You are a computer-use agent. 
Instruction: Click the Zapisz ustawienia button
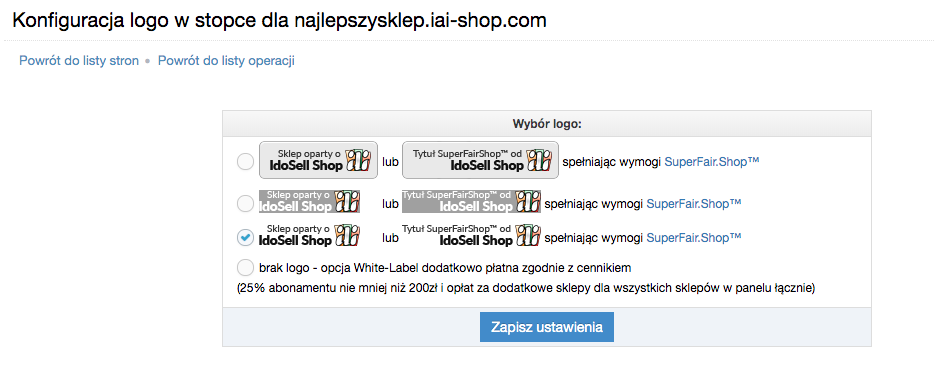(547, 327)
